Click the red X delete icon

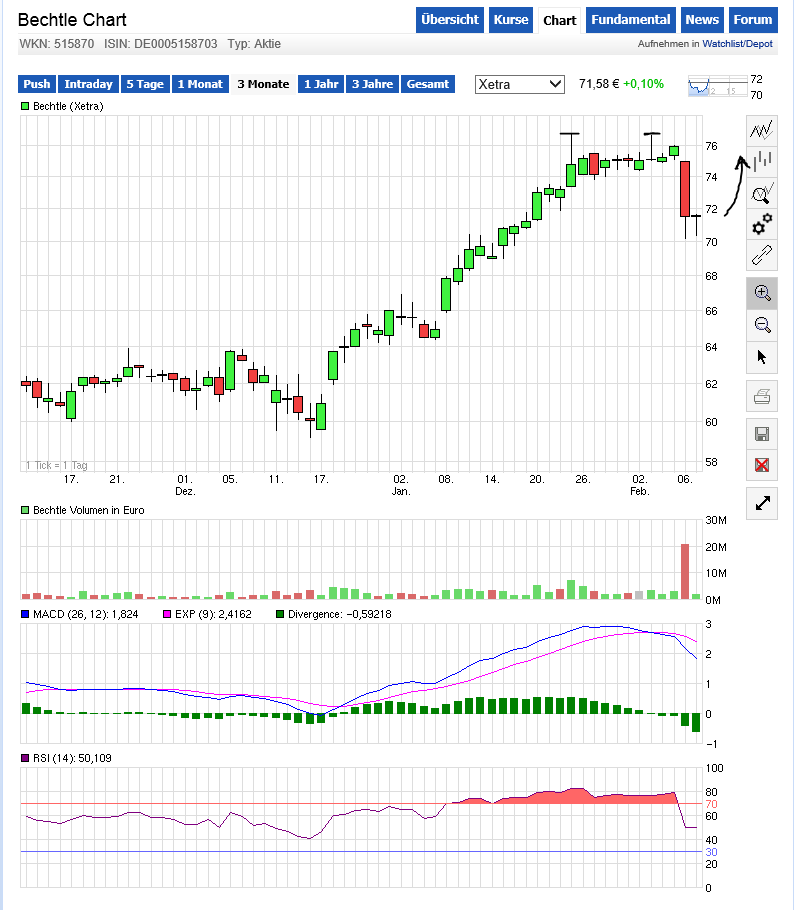(x=761, y=465)
